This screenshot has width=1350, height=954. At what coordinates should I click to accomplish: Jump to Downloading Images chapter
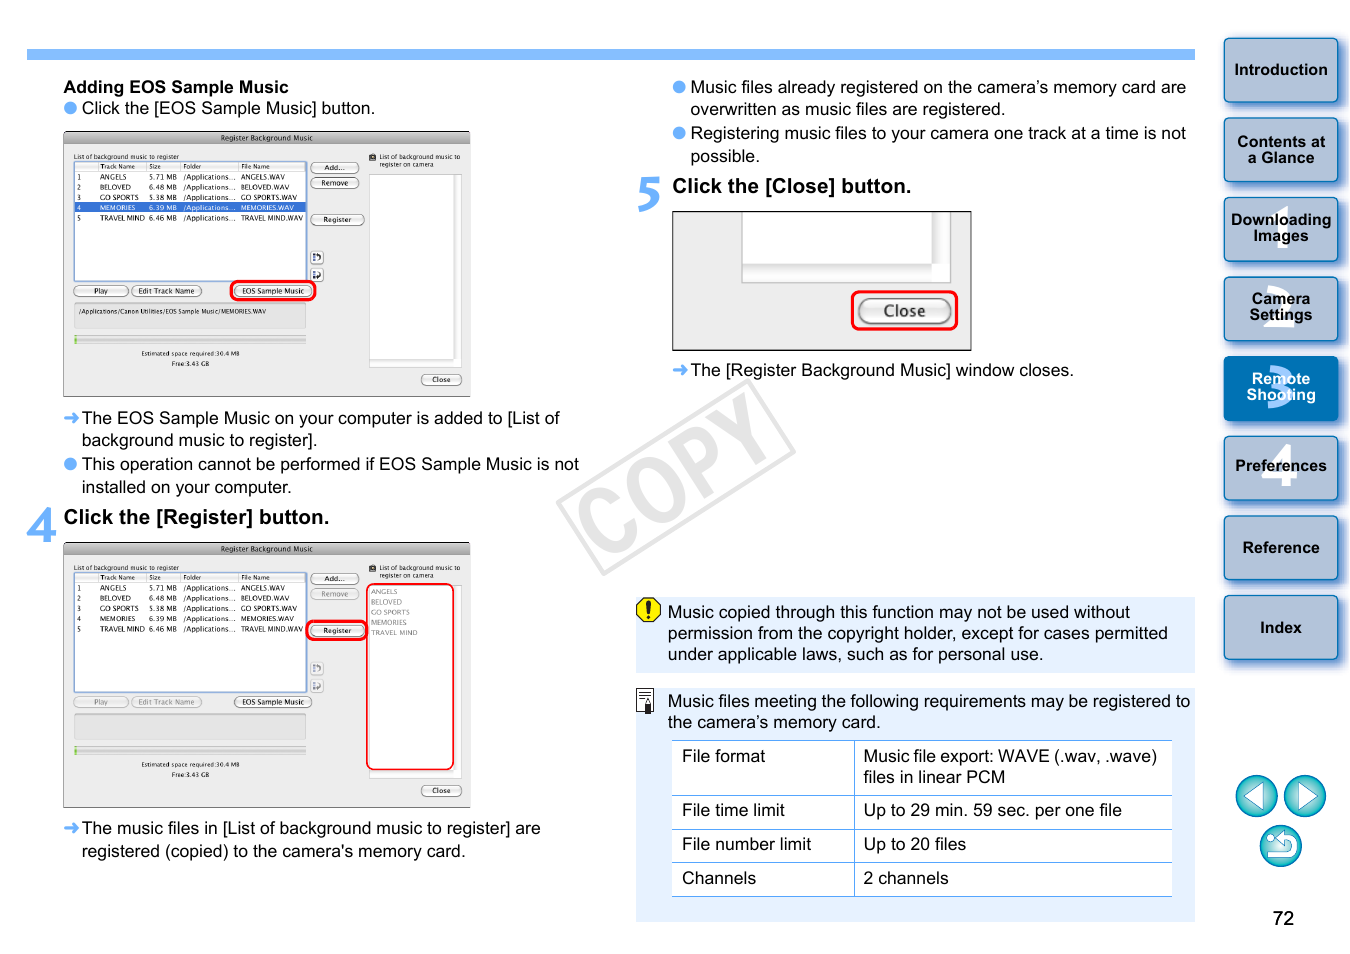1280,229
